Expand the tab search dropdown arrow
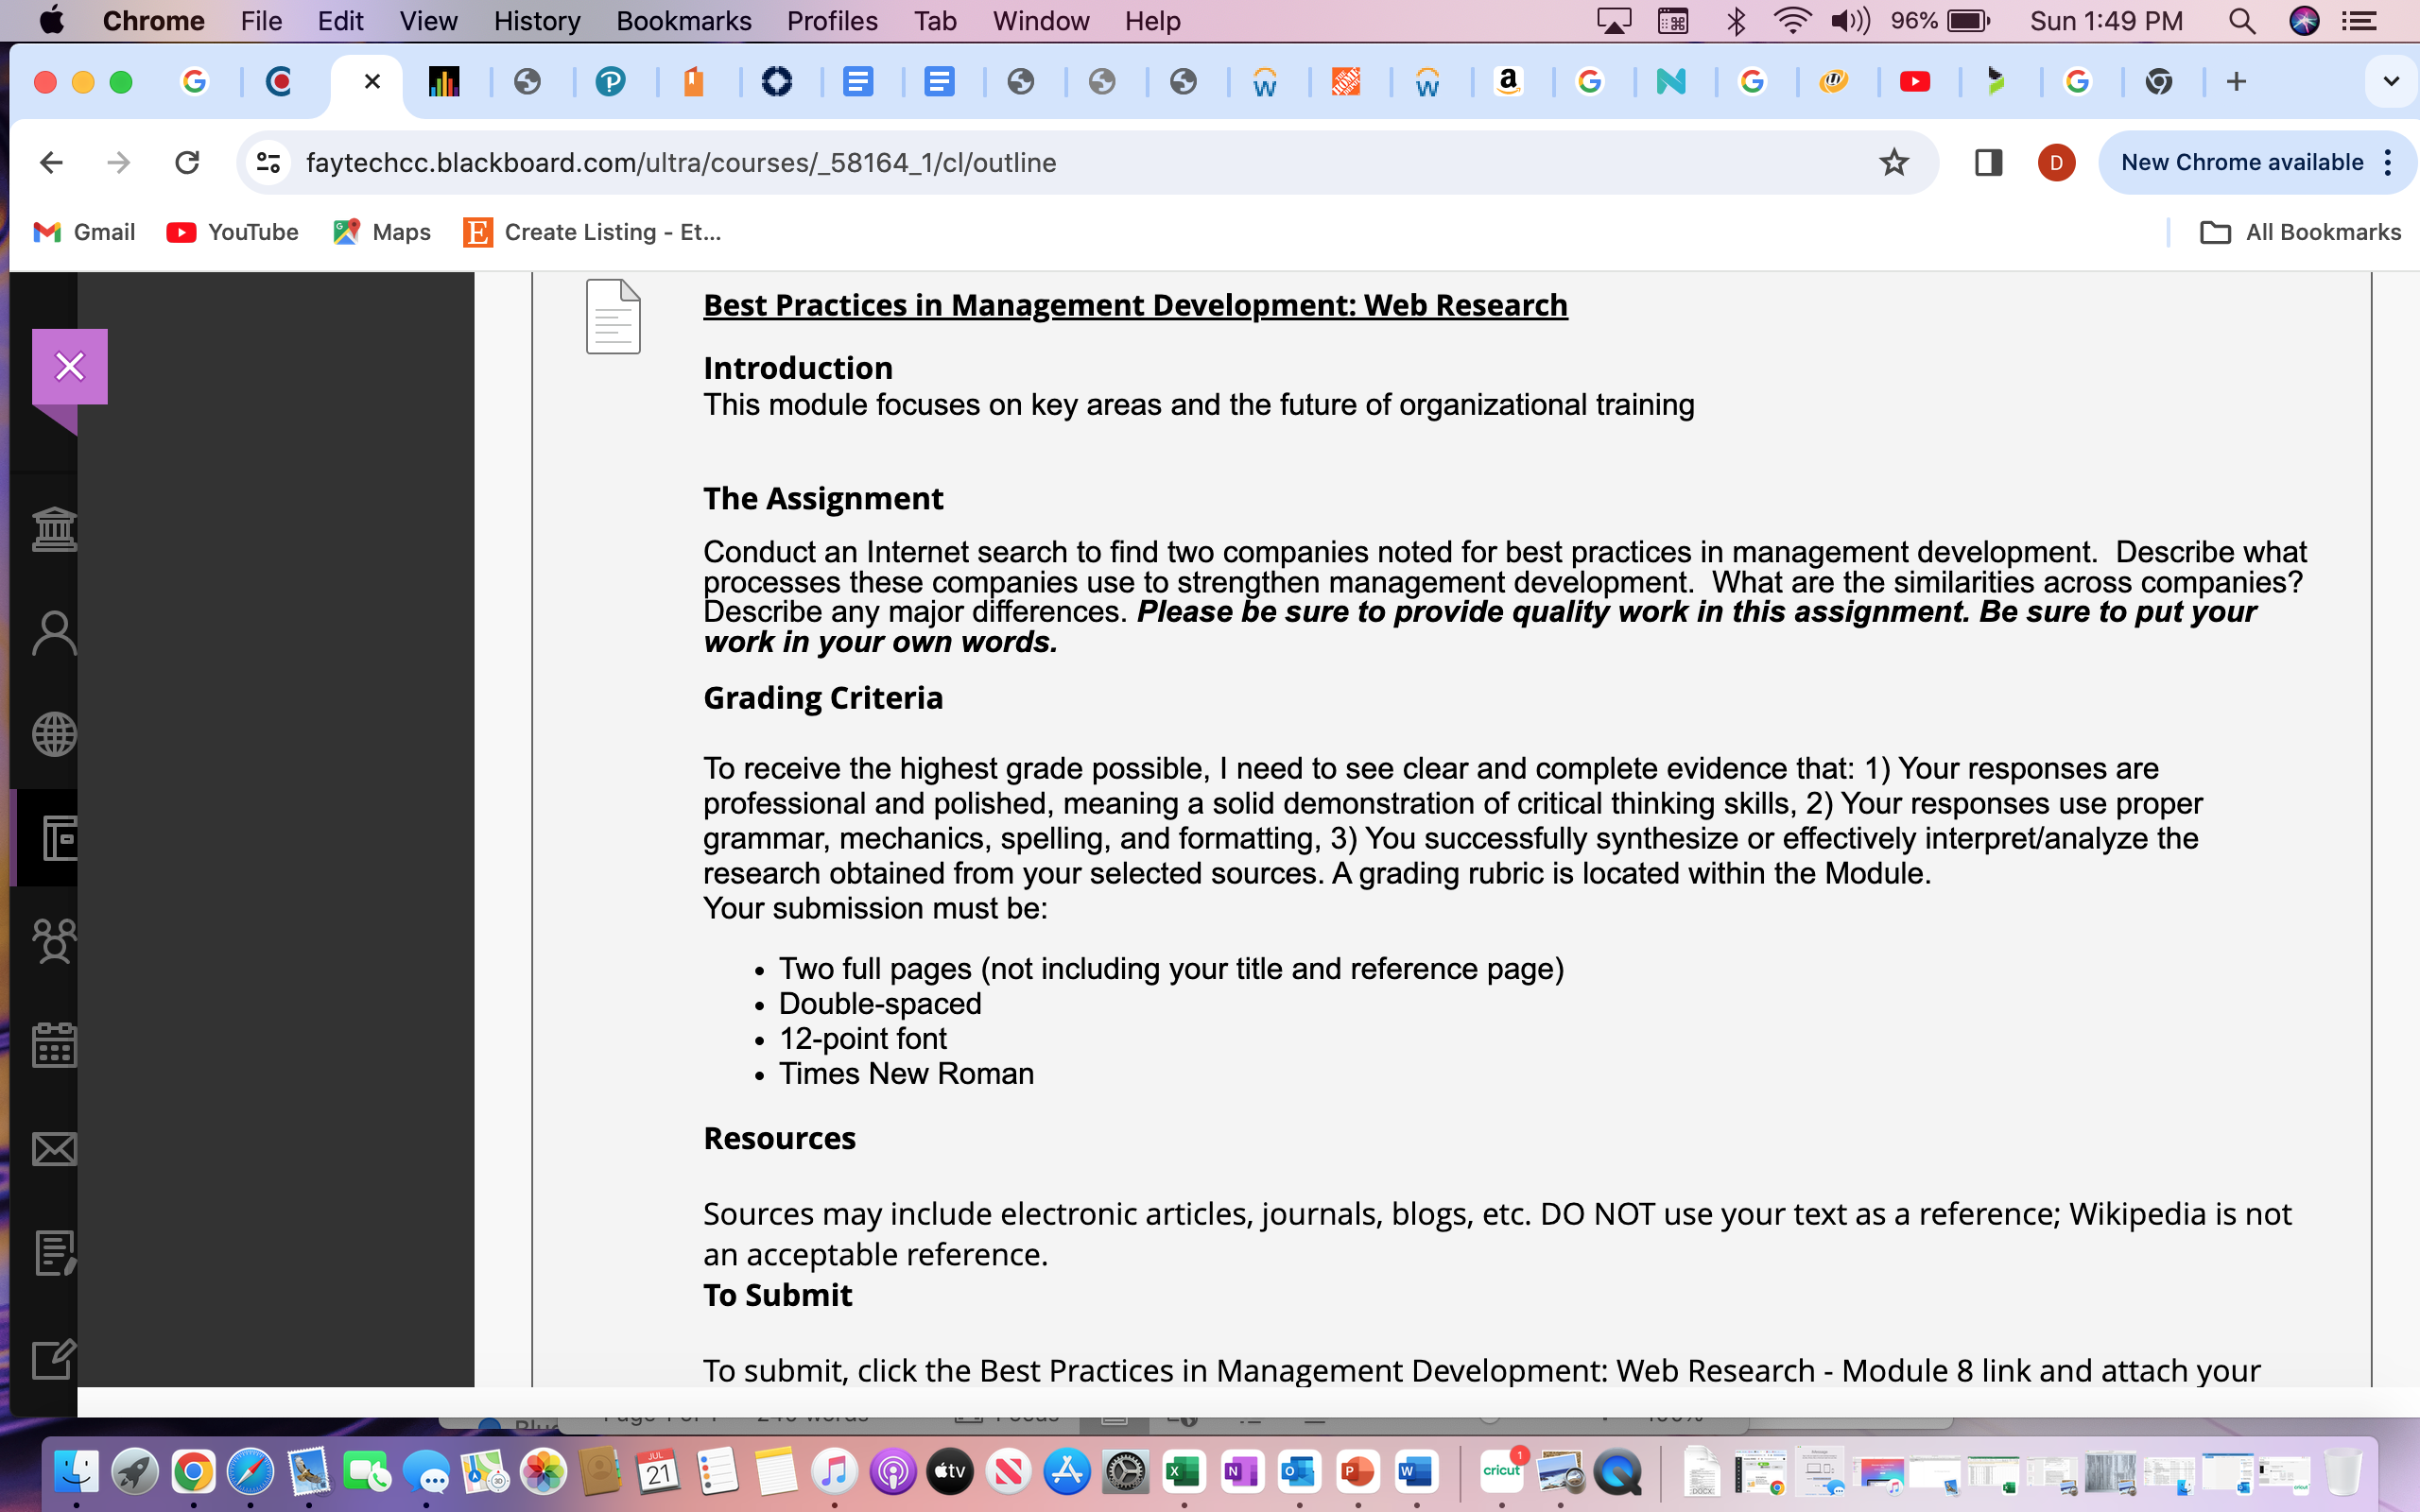 tap(2391, 81)
